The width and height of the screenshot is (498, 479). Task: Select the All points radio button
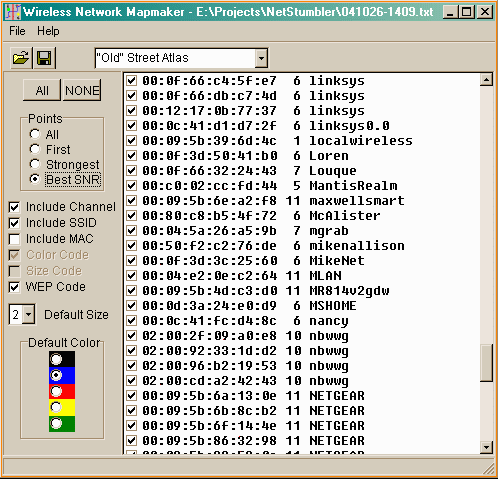(35, 134)
